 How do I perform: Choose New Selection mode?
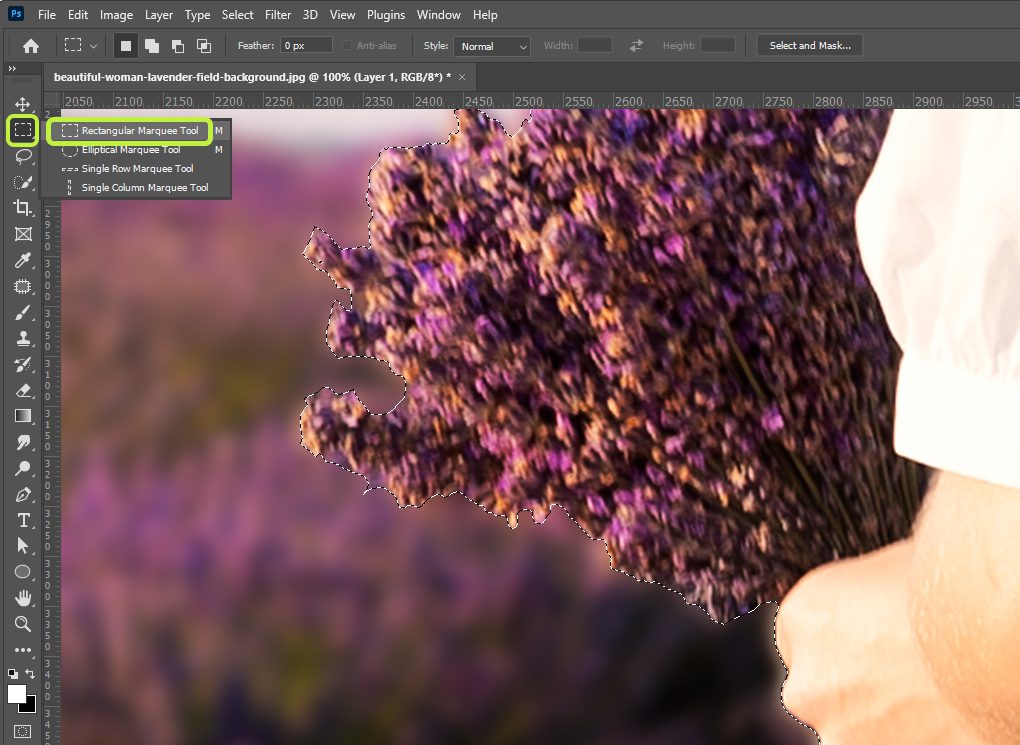[x=126, y=46]
